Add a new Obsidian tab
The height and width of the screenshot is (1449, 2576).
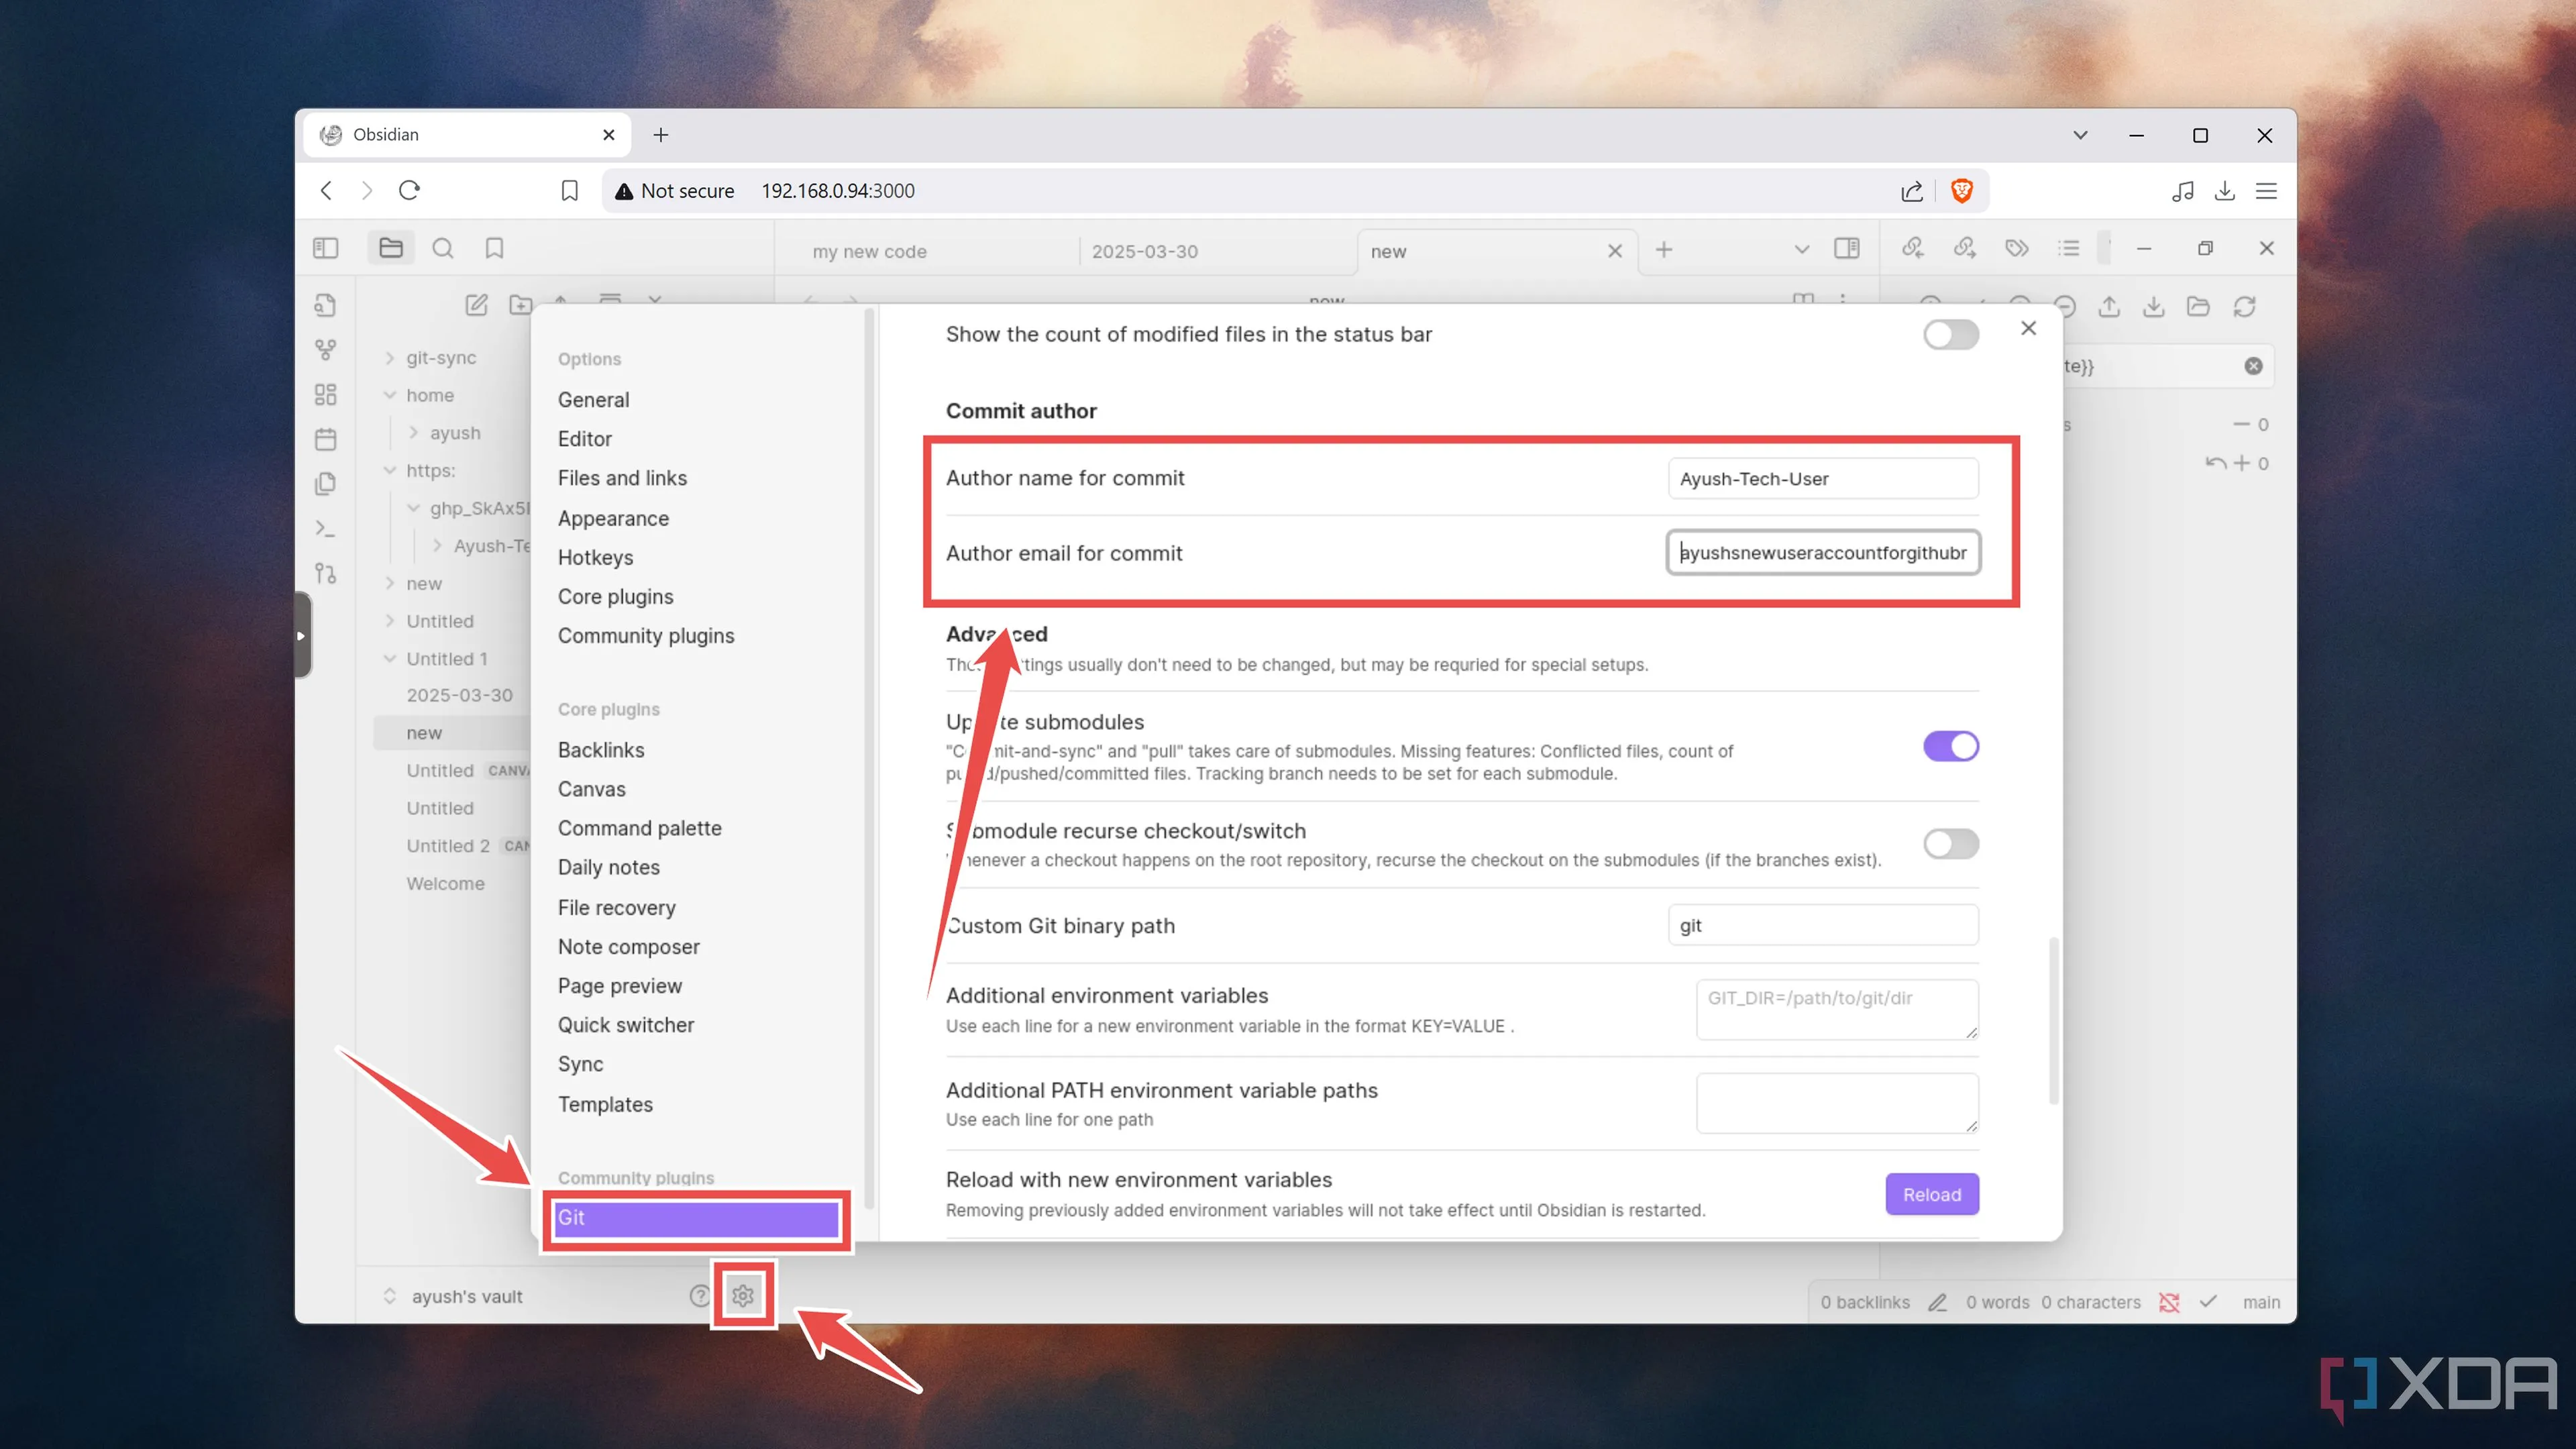(x=1663, y=250)
